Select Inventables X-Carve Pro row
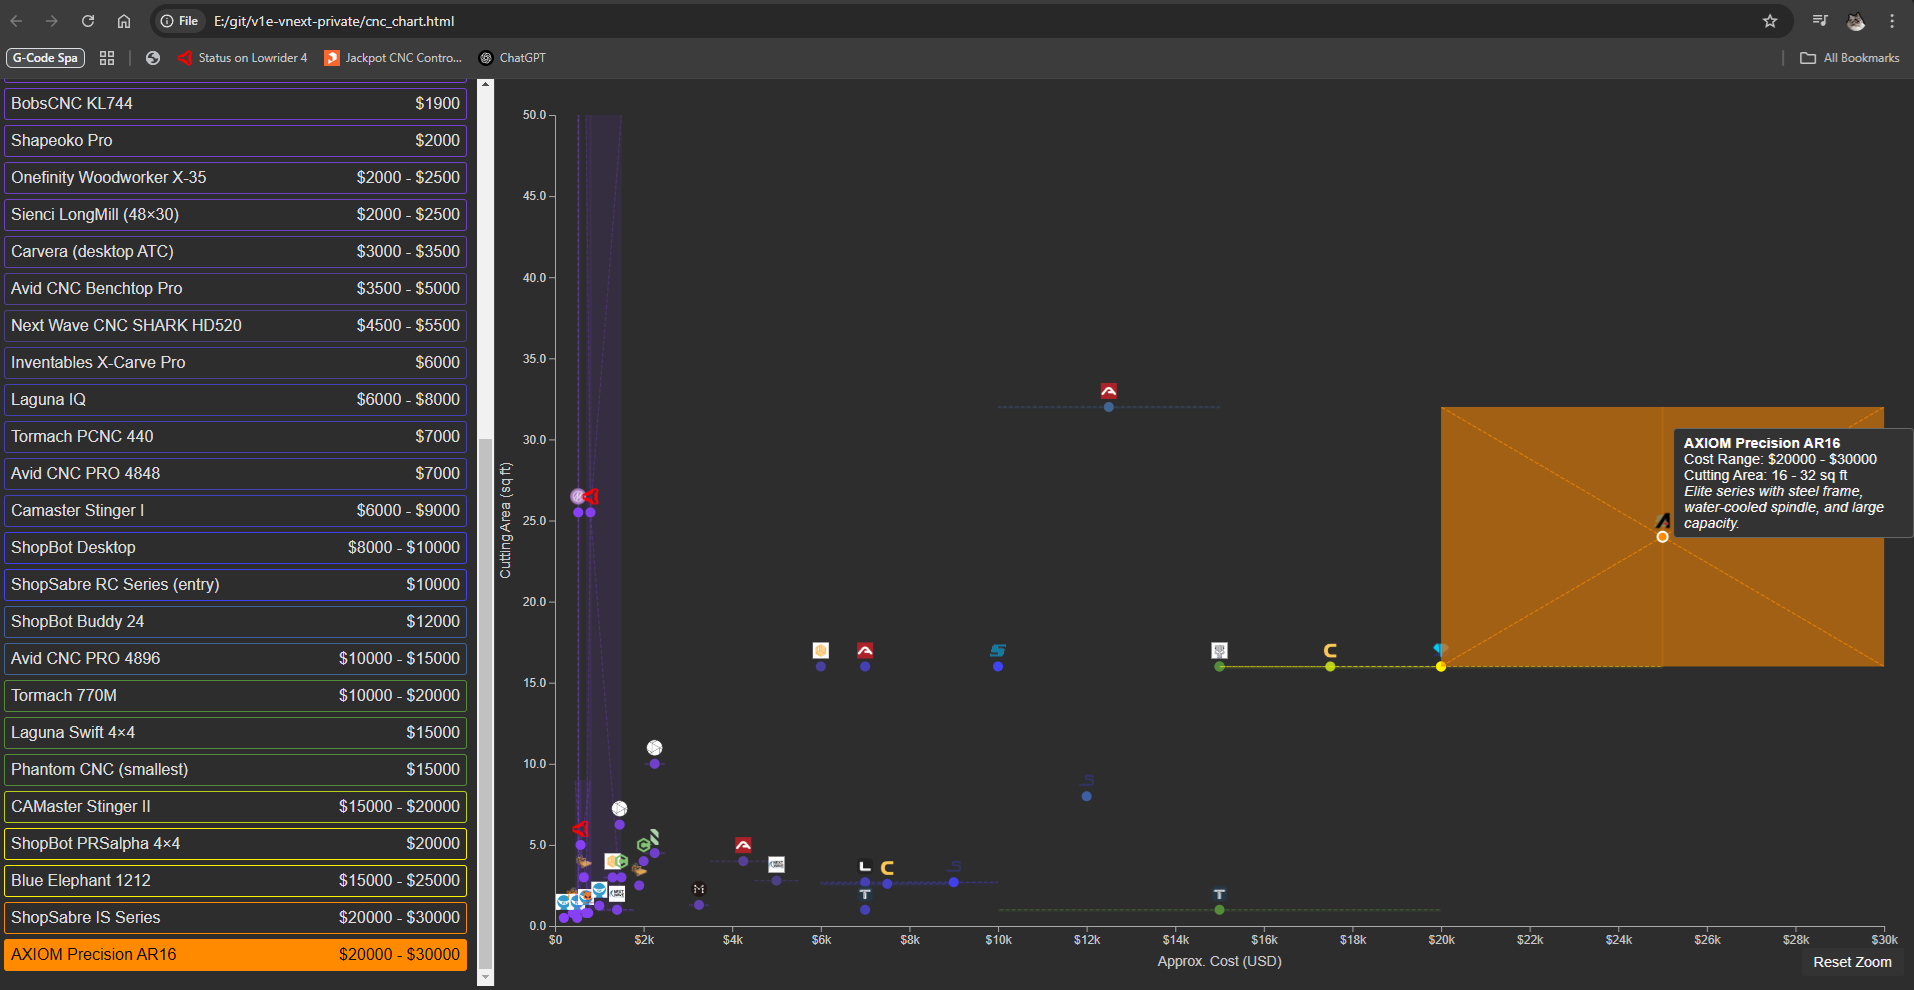 click(x=235, y=362)
